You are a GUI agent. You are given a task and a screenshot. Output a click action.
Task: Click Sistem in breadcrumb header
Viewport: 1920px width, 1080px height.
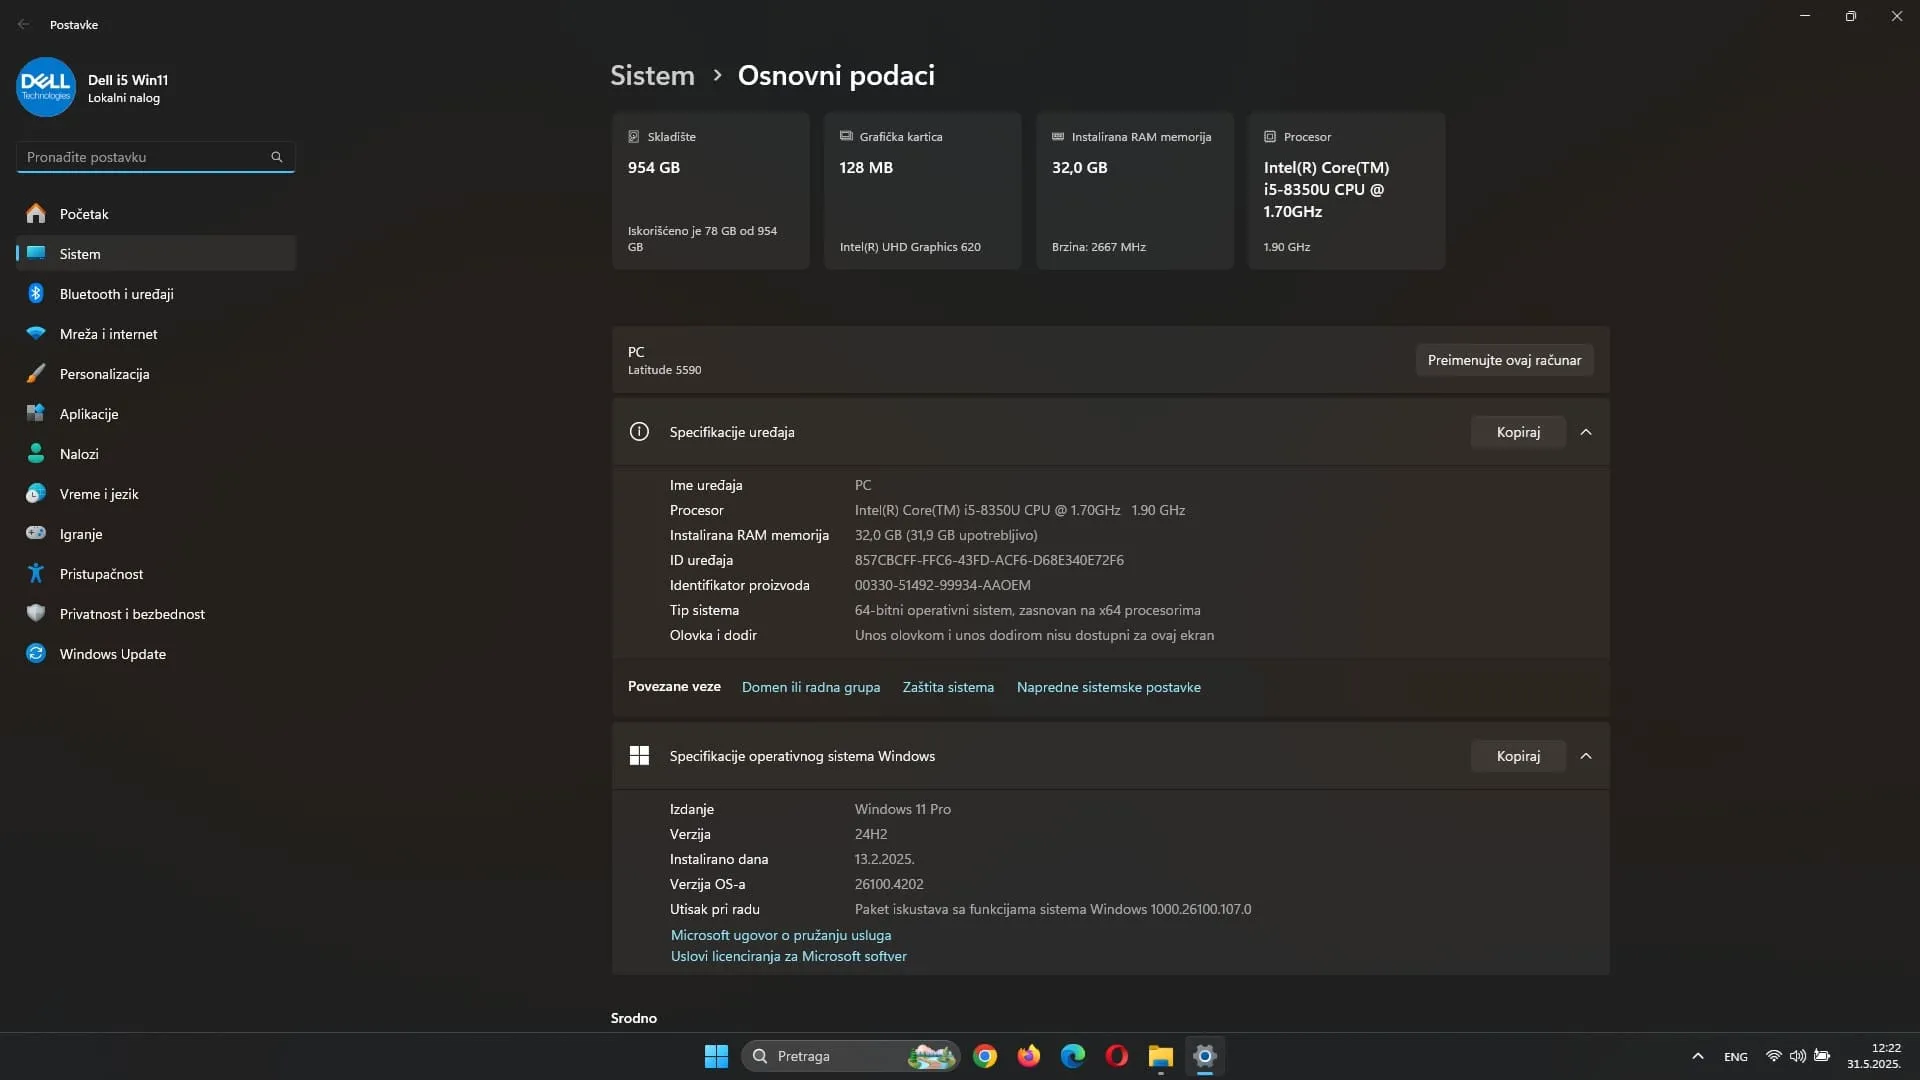[652, 75]
